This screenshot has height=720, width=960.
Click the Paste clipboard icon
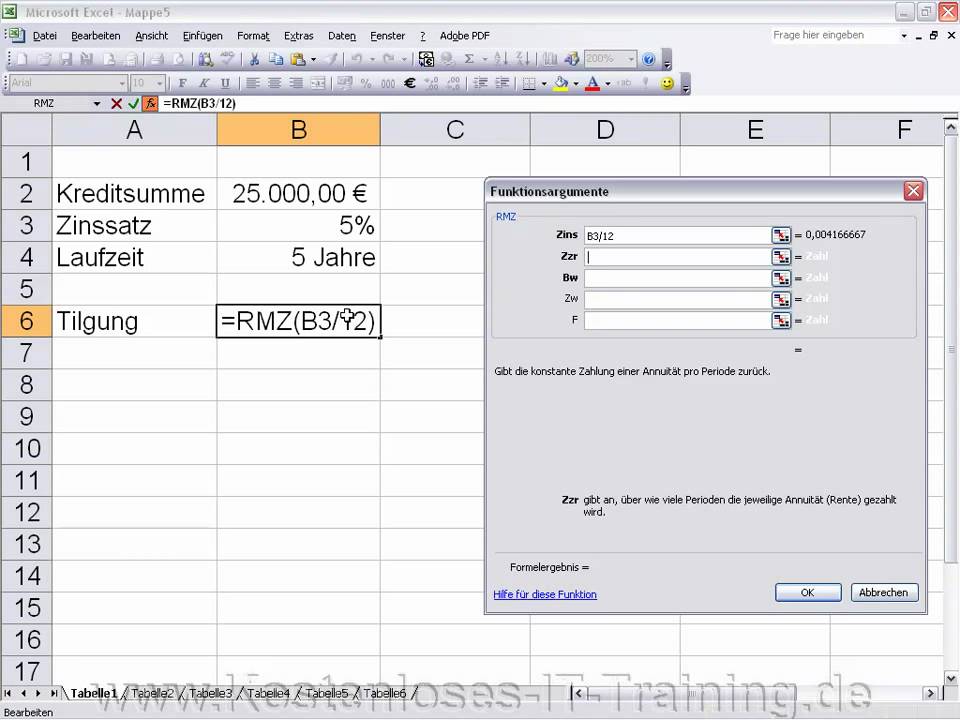coord(298,59)
